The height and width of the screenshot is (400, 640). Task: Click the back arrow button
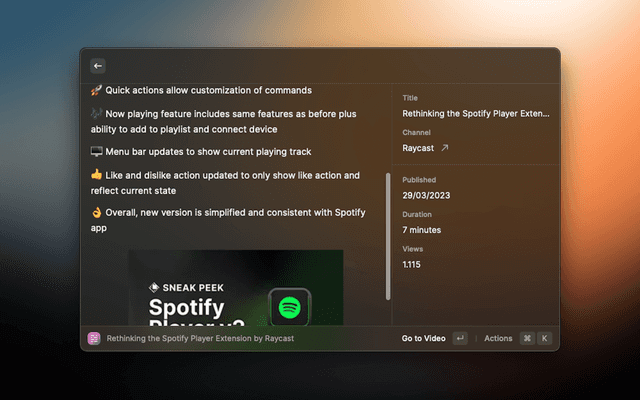coord(98,66)
